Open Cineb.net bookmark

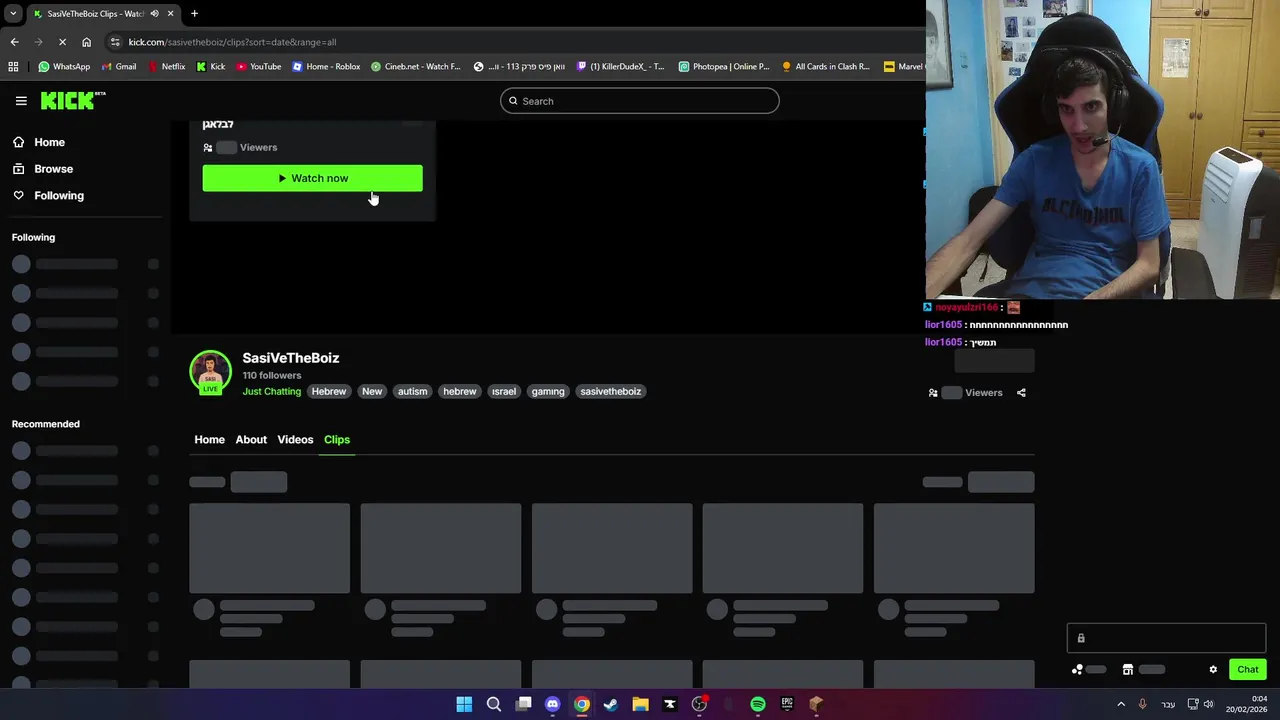(x=416, y=67)
